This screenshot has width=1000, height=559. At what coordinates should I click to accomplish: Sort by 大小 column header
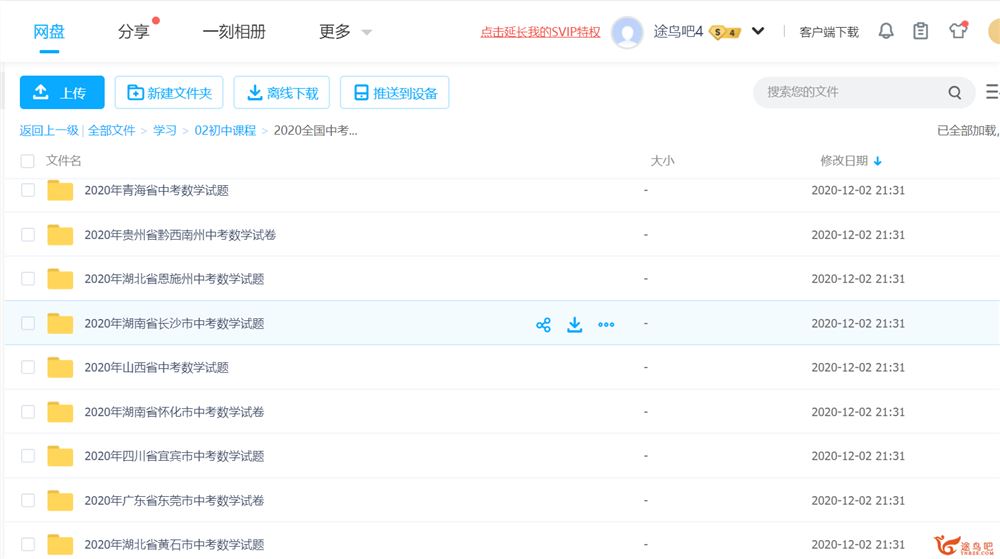pyautogui.click(x=662, y=161)
